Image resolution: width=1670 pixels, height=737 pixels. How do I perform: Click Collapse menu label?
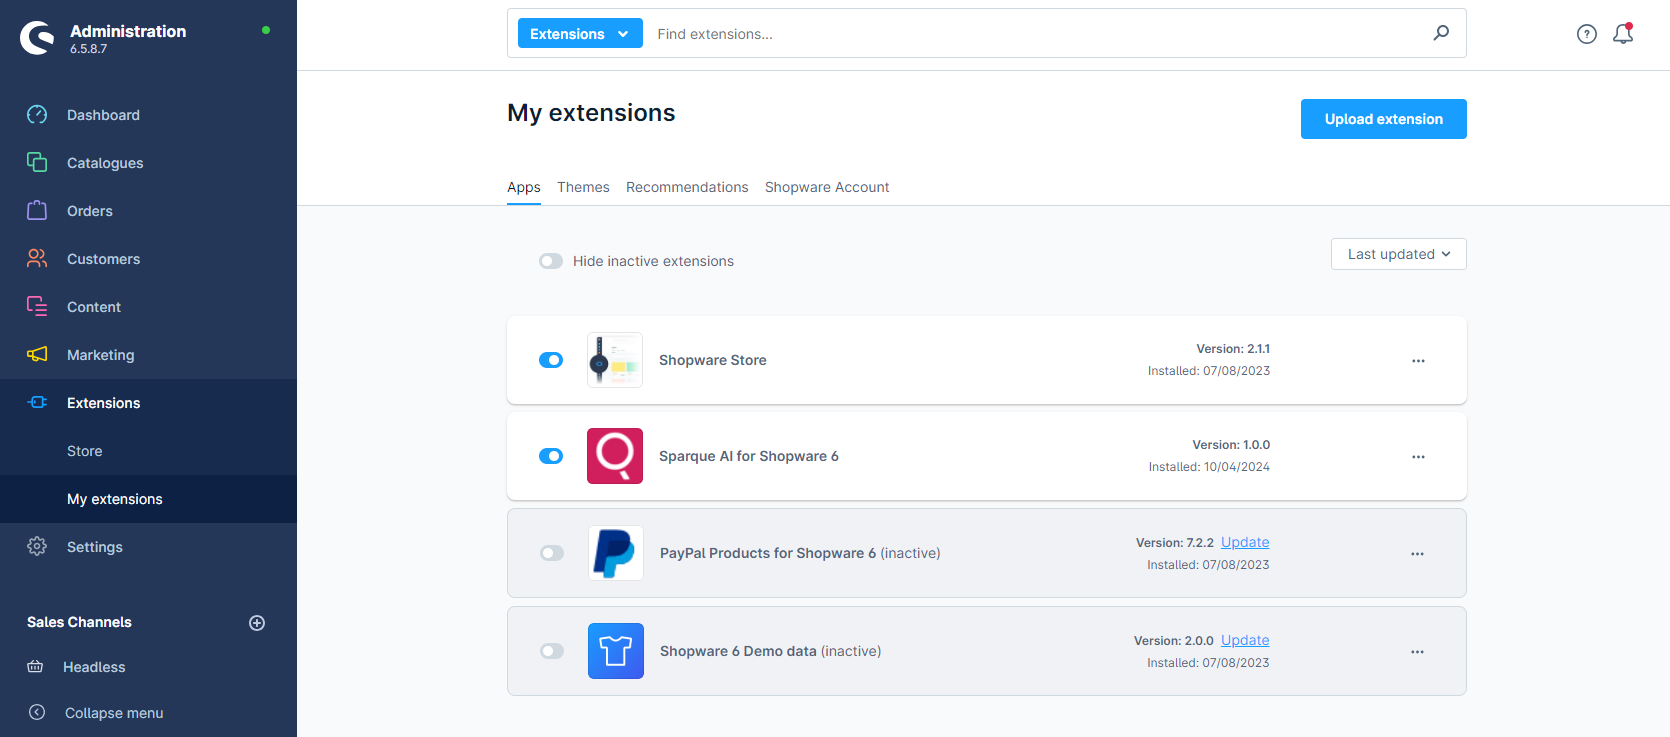114,713
